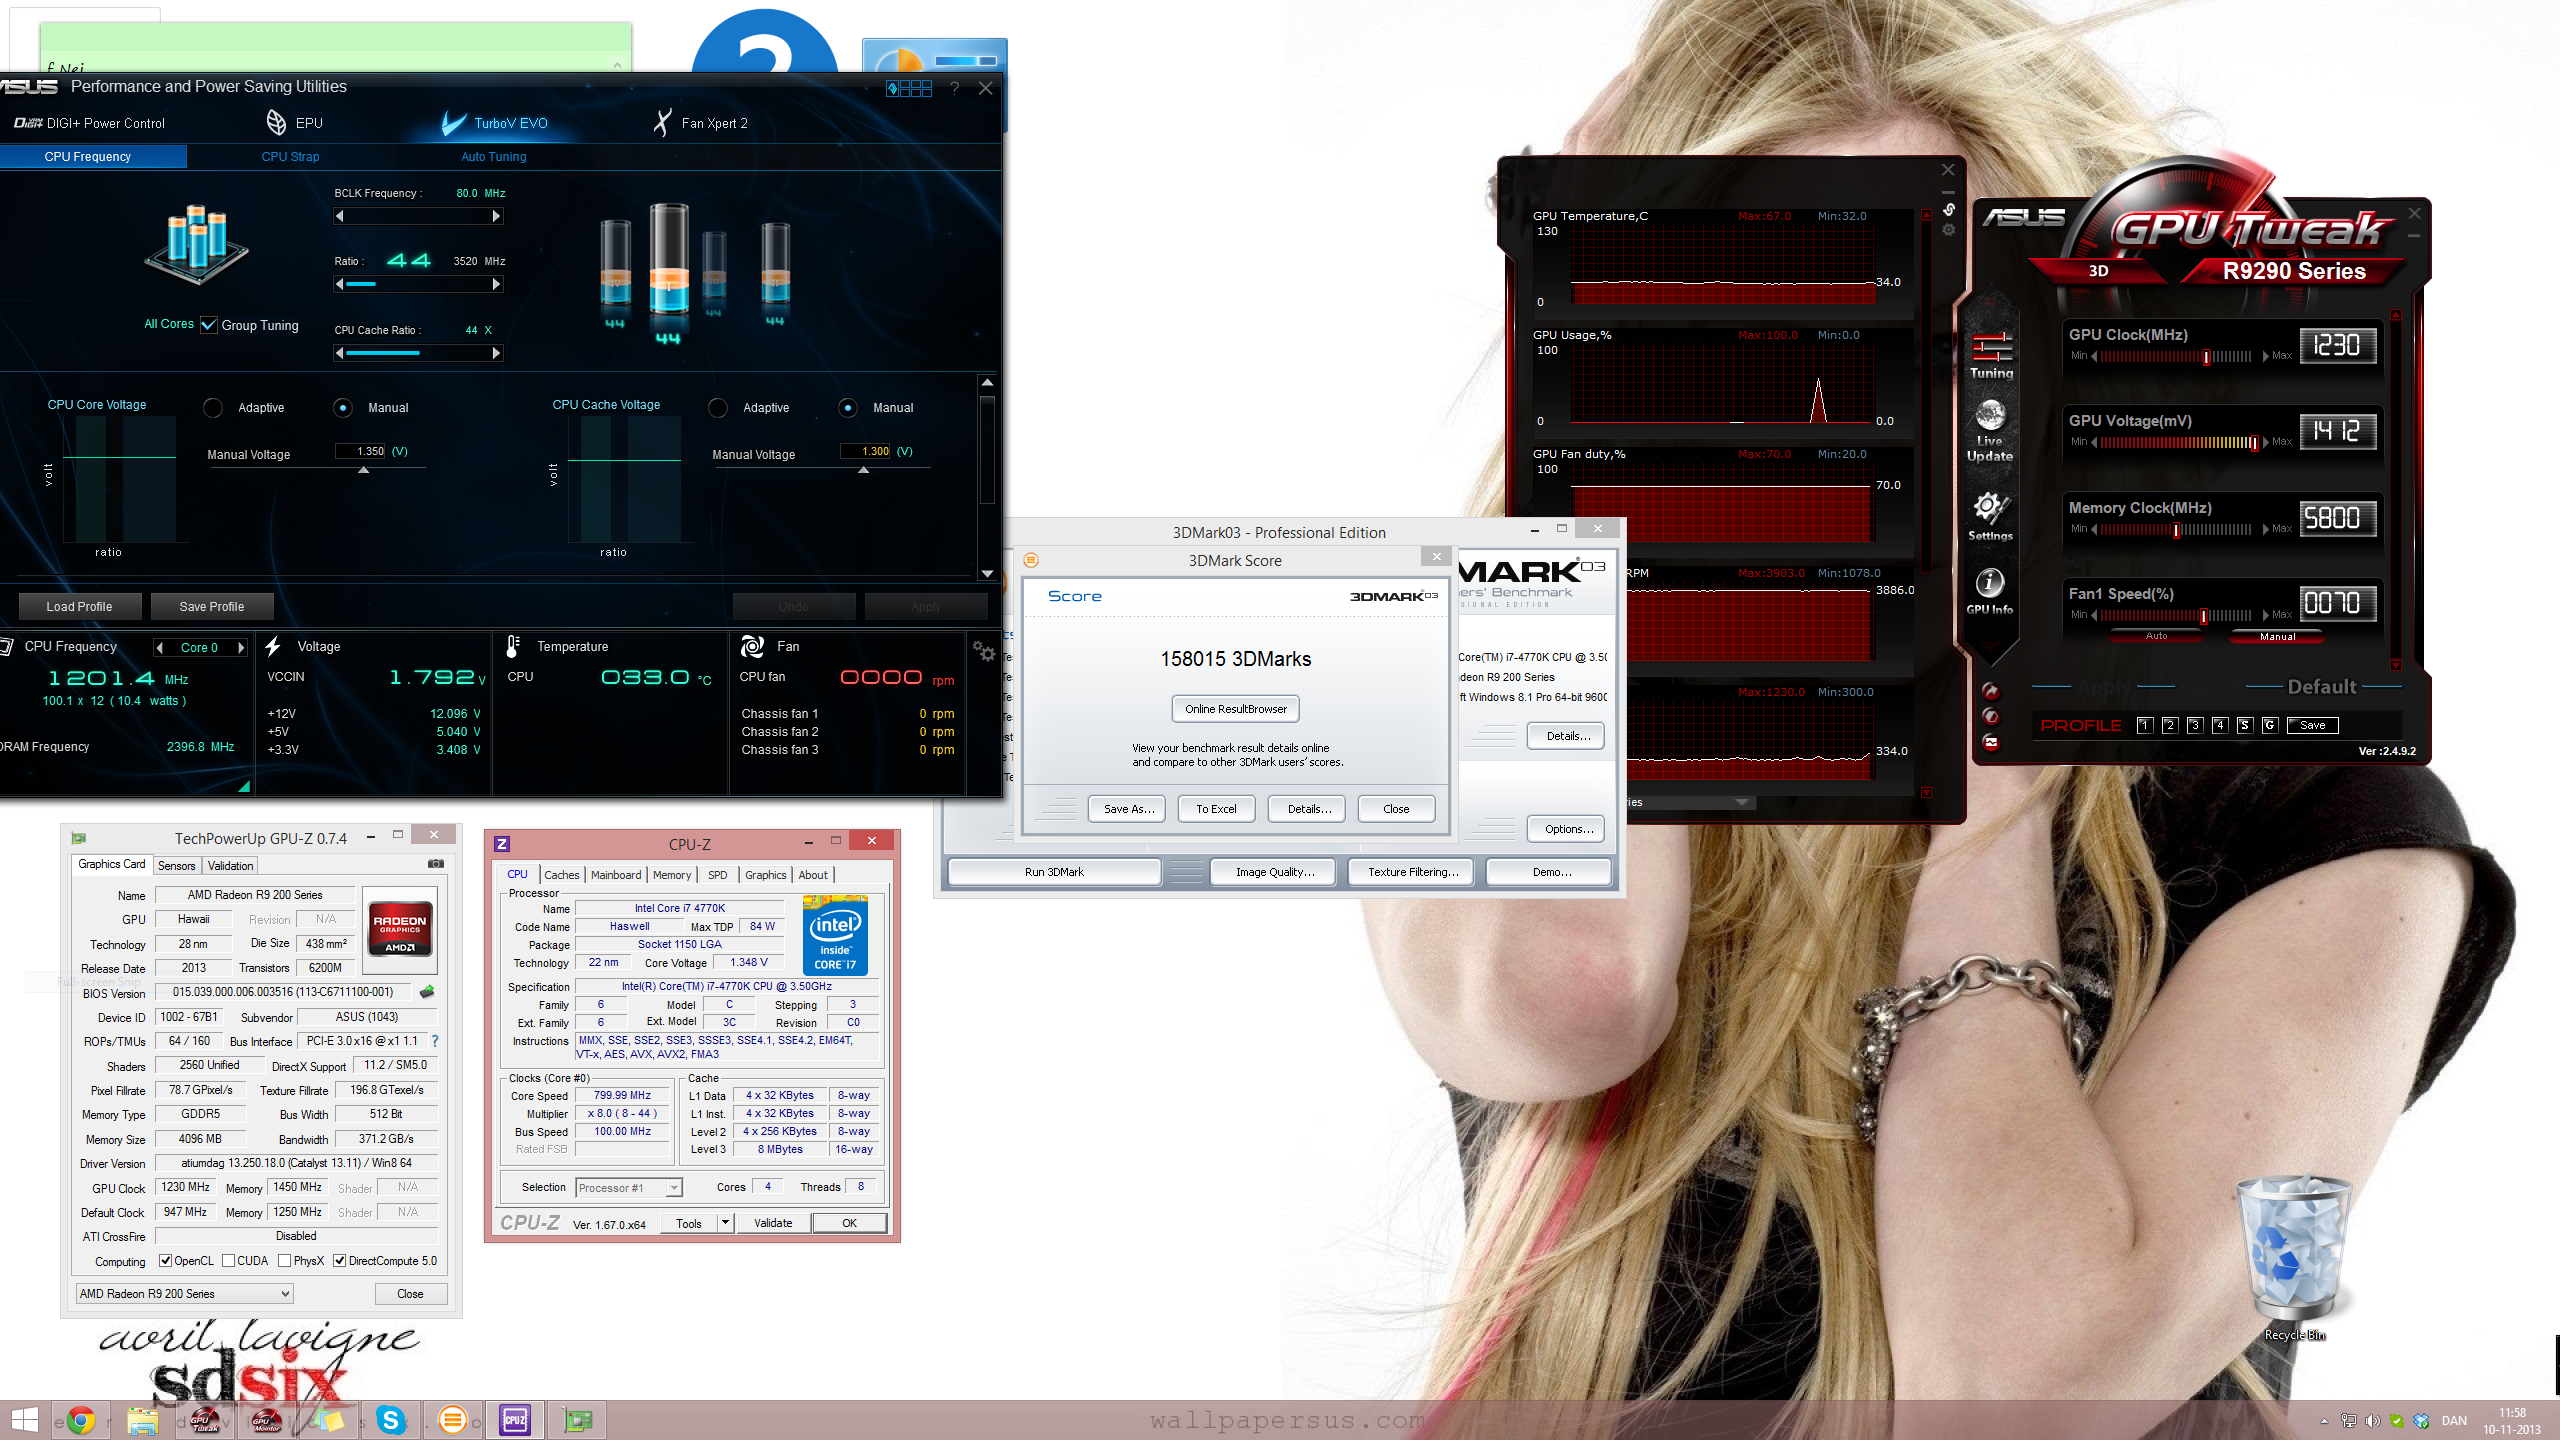Open monitoring settings gear in ASUS utility
The height and width of the screenshot is (1440, 2560).
tap(984, 650)
